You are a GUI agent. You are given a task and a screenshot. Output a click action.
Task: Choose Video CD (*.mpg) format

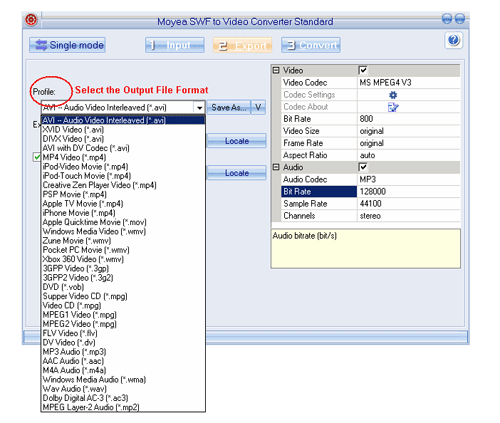(x=123, y=305)
